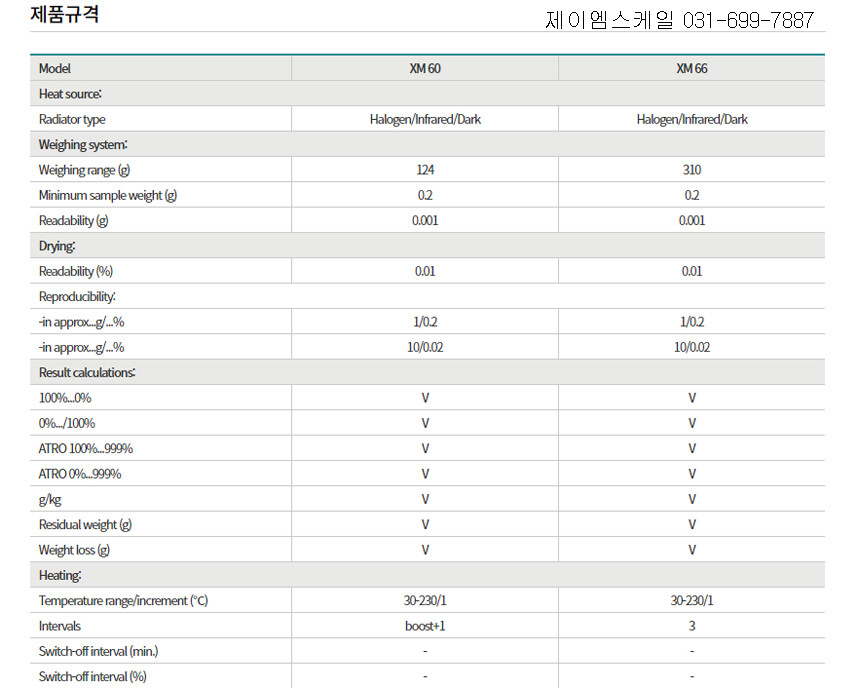
Task: Select the Result calculations section header
Action: [x=87, y=372]
